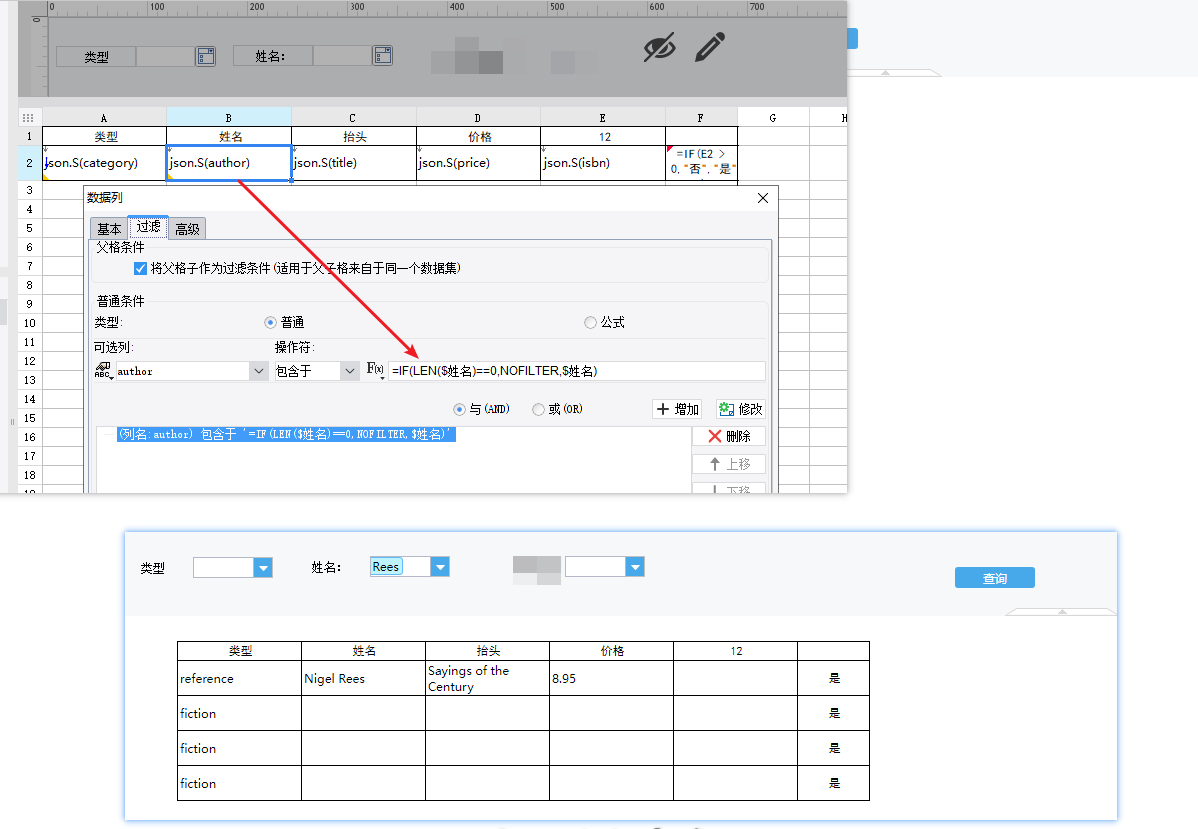Screen dimensions: 1198x829
Task: Click the pencil edit icon in the parameter pane
Action: [709, 46]
